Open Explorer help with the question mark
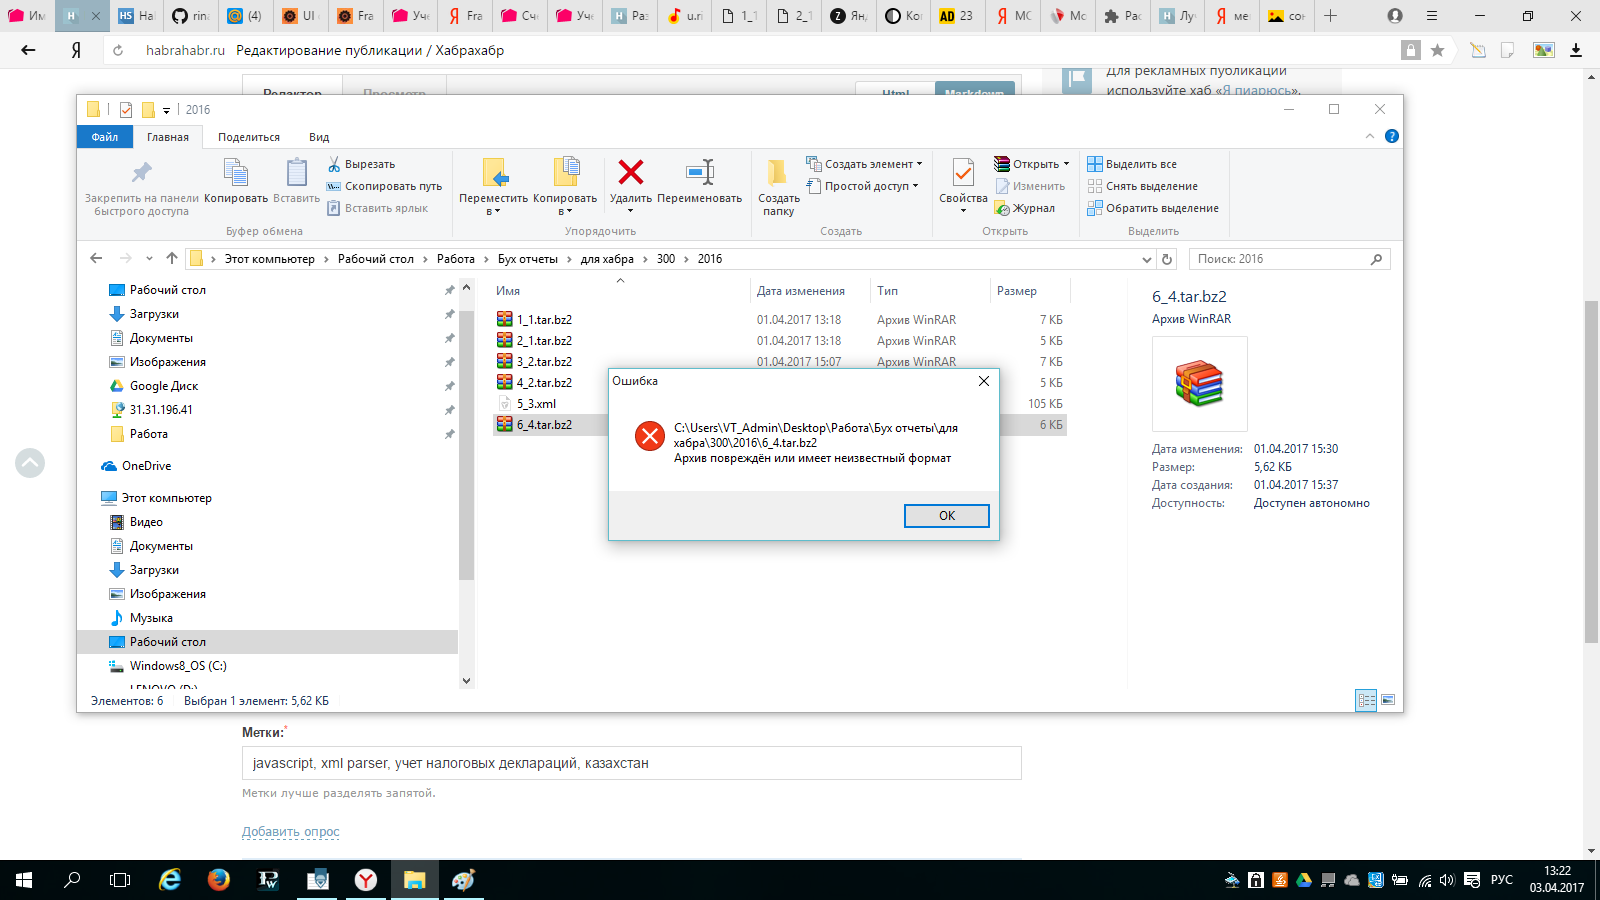This screenshot has width=1600, height=900. pos(1392,136)
